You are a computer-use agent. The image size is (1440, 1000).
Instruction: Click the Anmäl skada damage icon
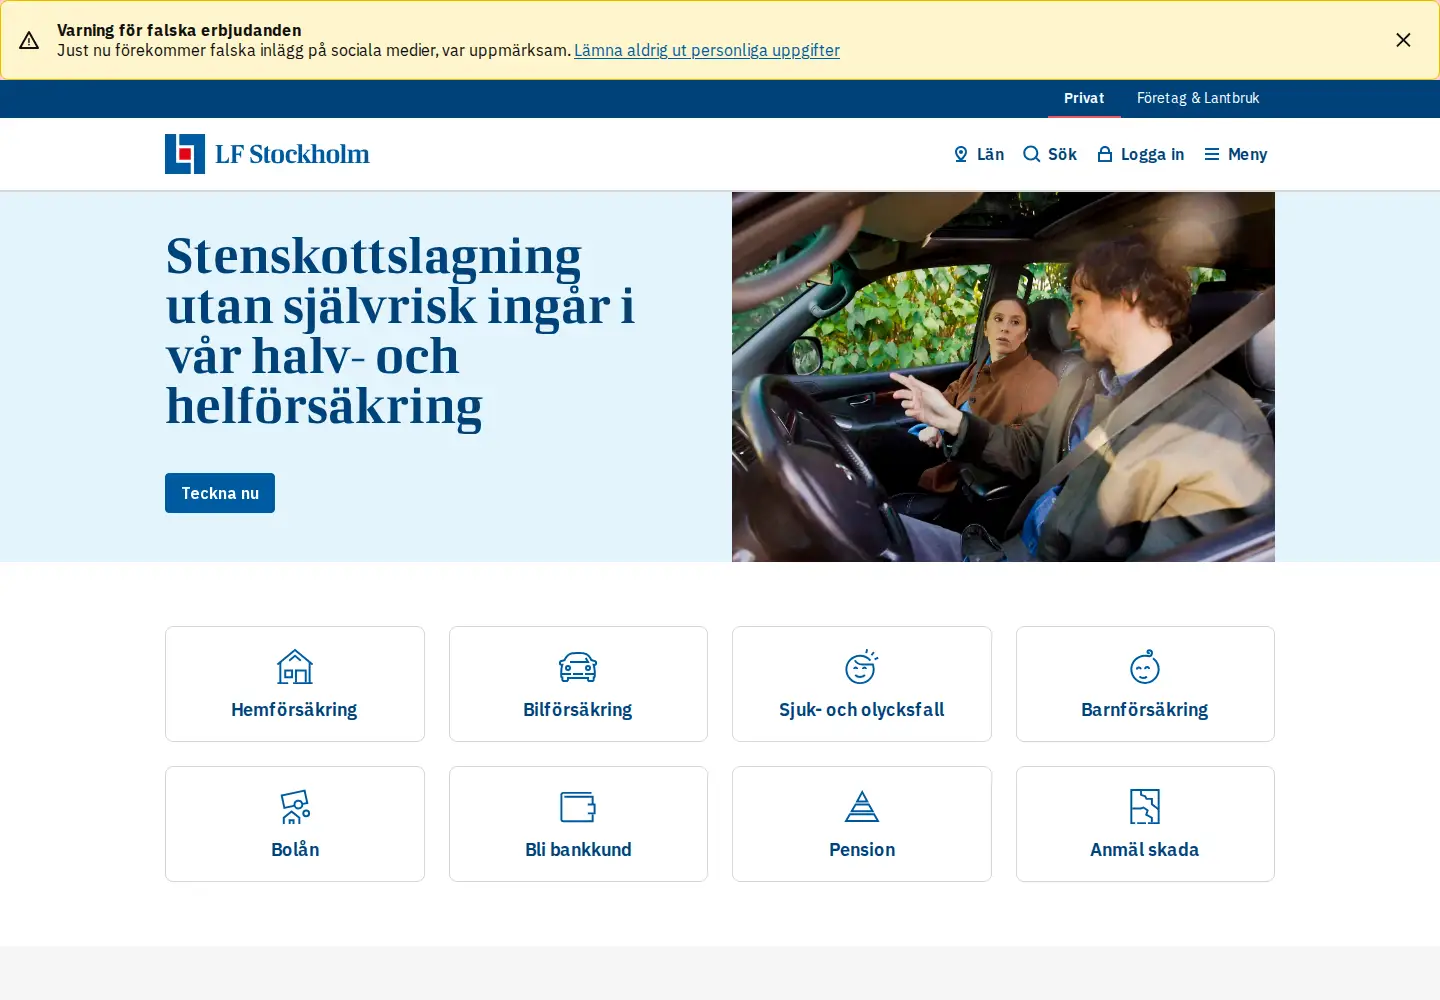(1145, 806)
